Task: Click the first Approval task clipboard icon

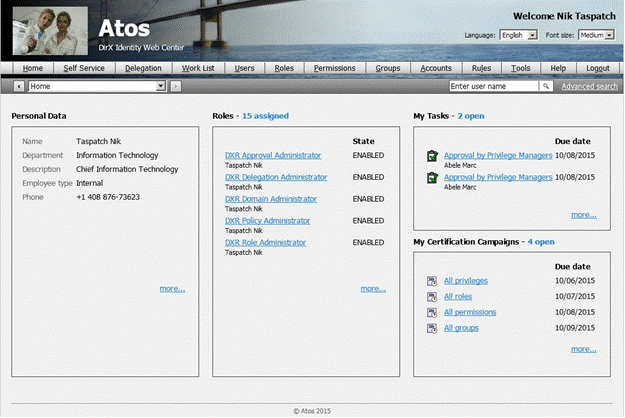Action: [432, 156]
